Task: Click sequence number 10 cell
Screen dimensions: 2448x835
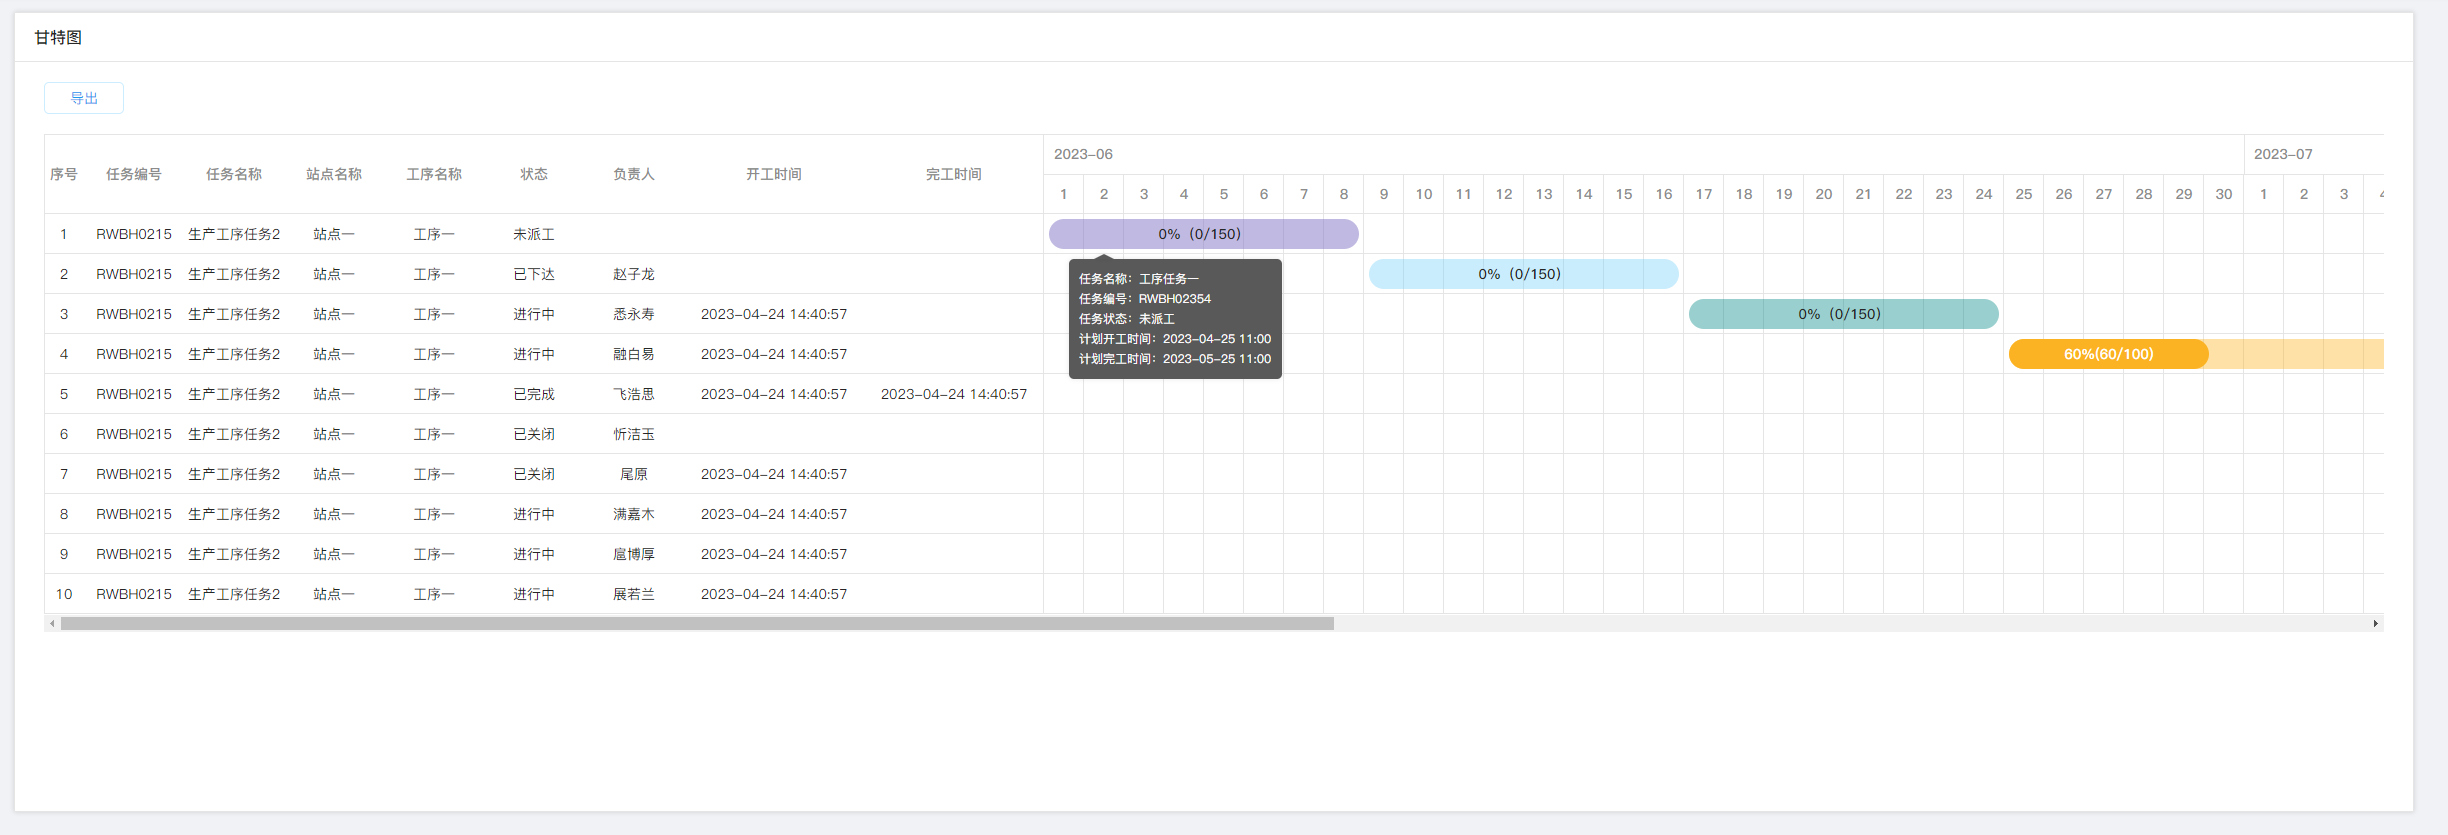Action: tap(64, 594)
